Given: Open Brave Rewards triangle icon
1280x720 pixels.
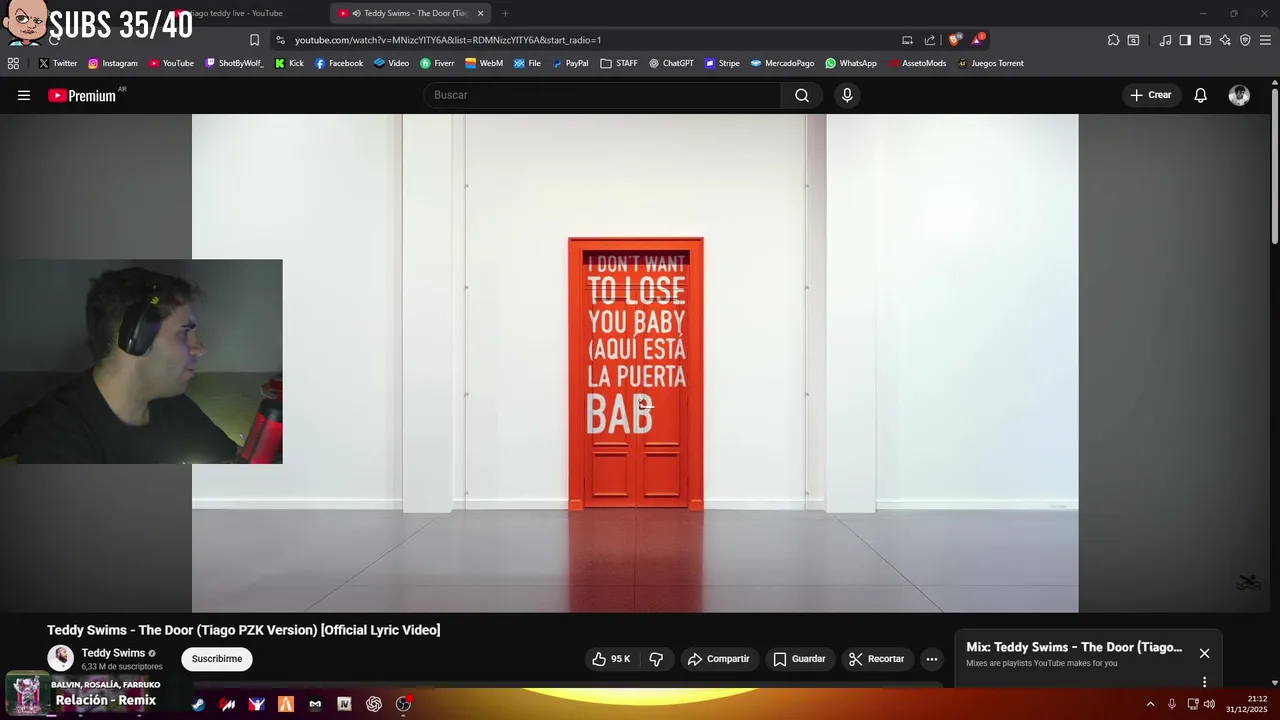Looking at the screenshot, I should (x=978, y=40).
